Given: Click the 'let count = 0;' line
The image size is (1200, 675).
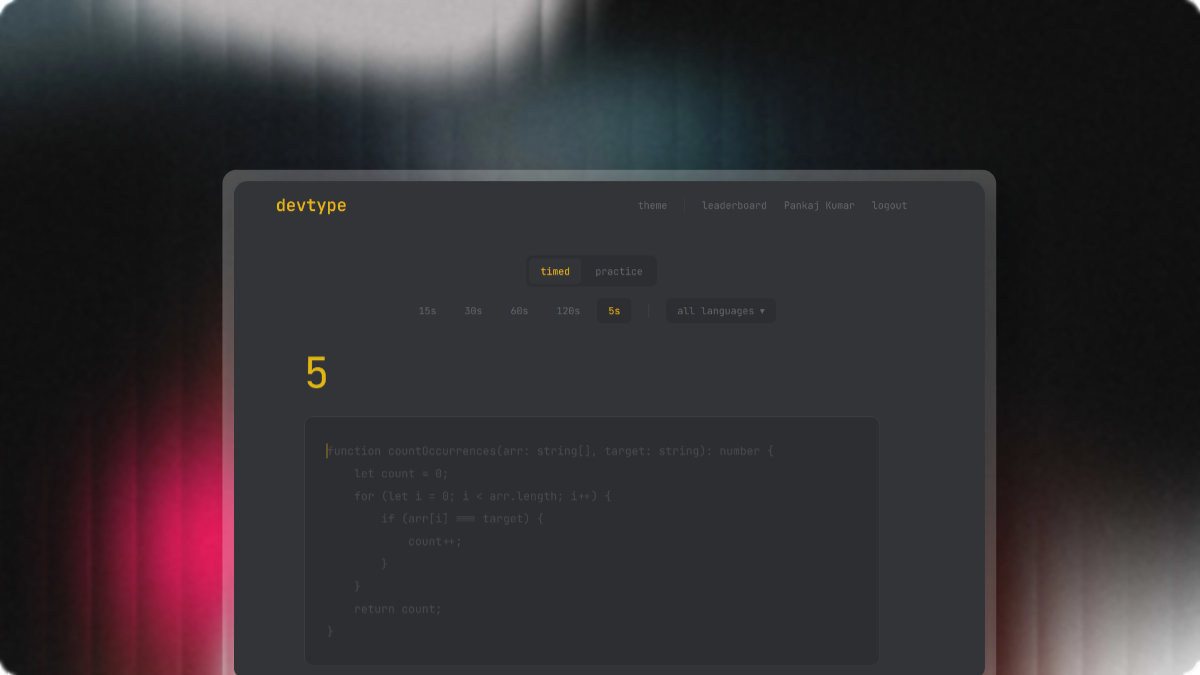Looking at the screenshot, I should point(401,474).
